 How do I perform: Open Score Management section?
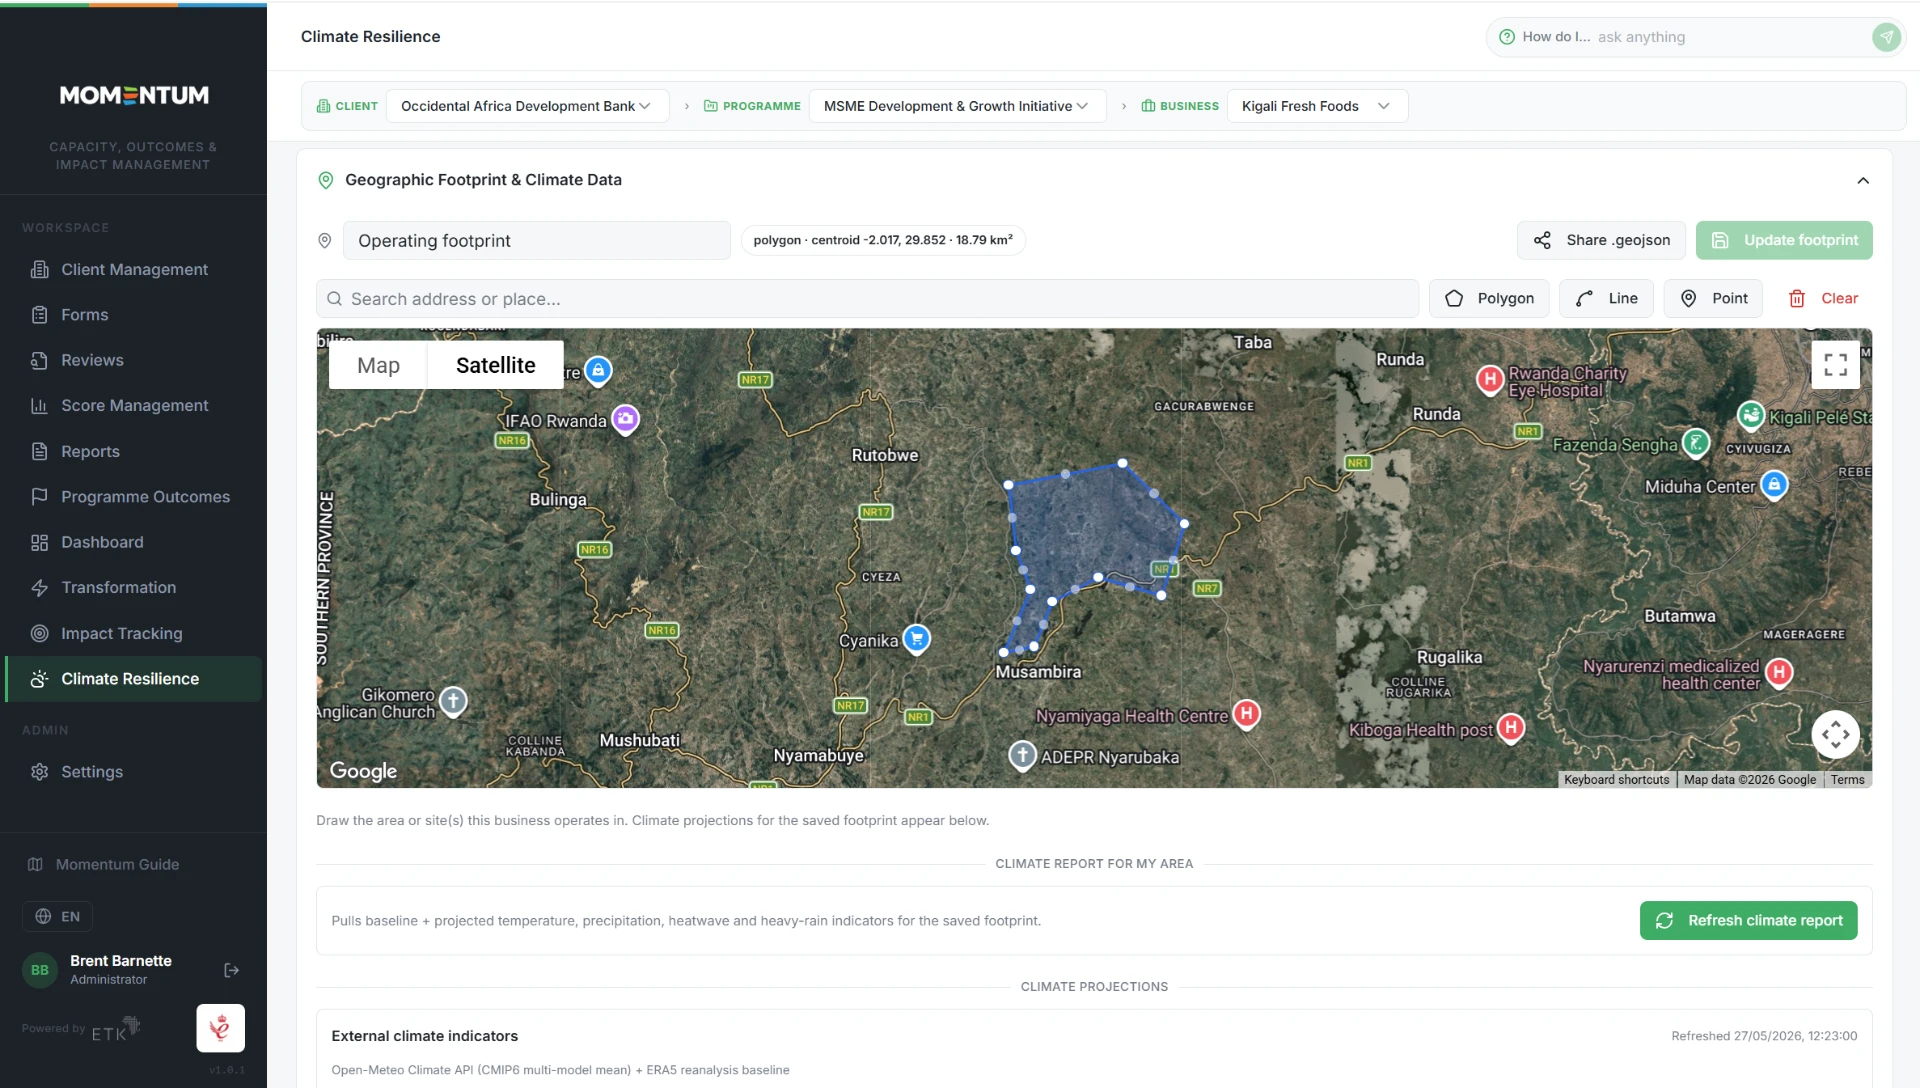point(133,405)
